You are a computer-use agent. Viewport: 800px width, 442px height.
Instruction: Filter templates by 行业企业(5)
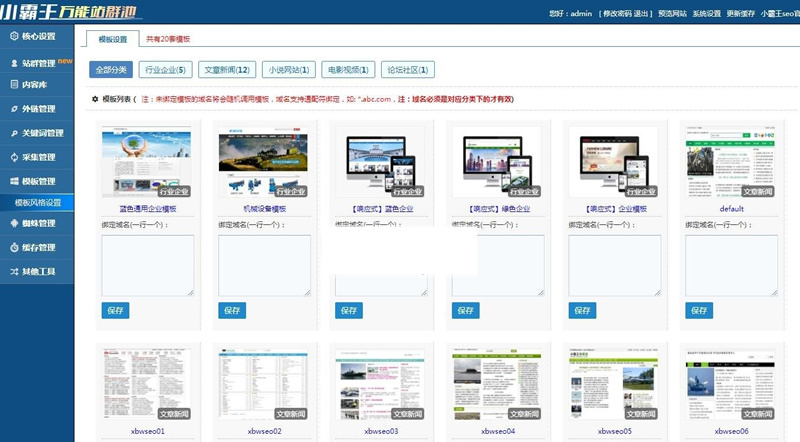165,70
